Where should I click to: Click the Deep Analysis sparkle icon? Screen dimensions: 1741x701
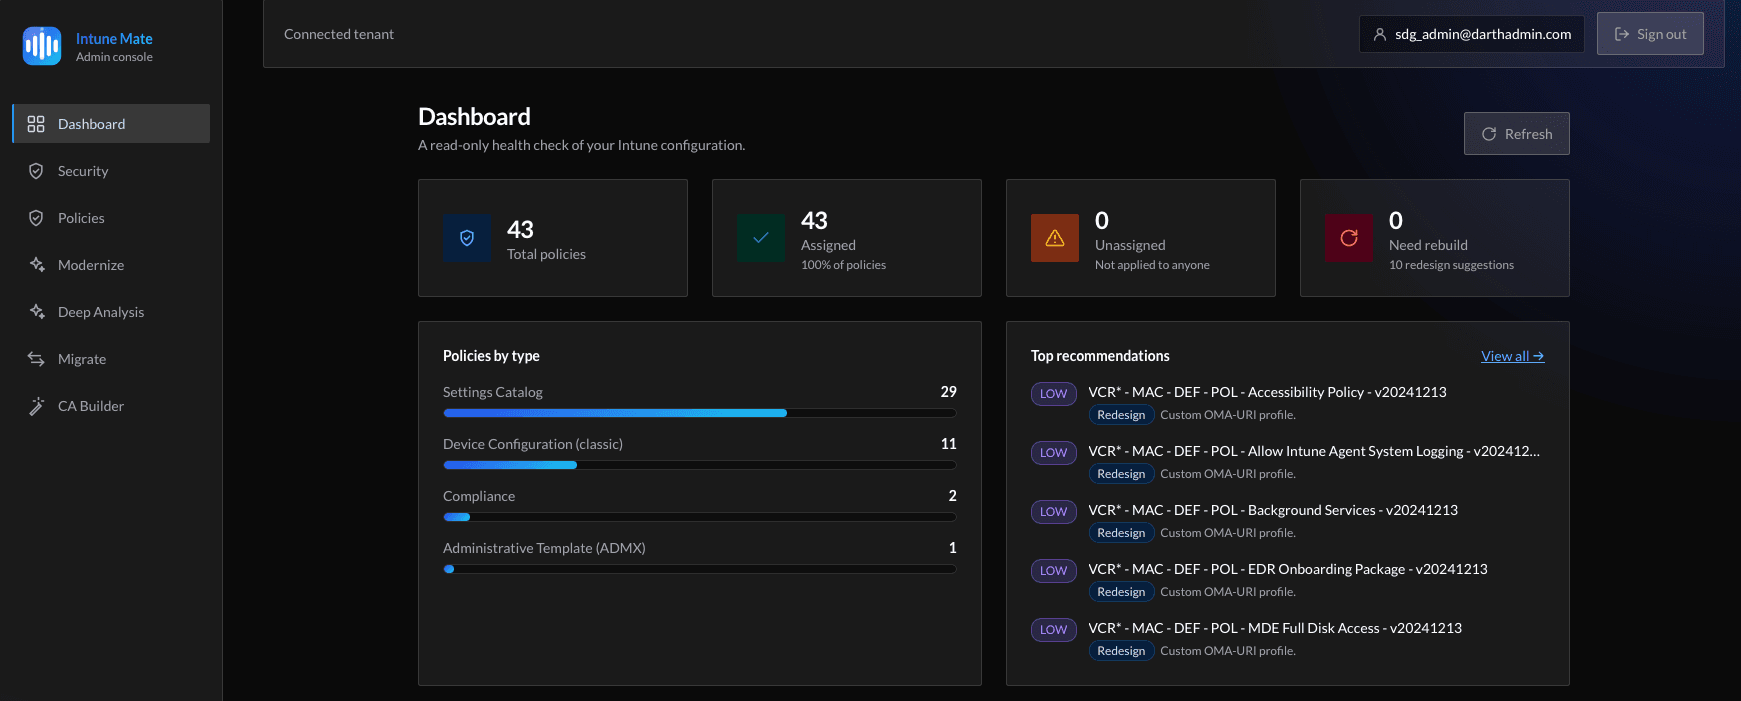click(37, 312)
